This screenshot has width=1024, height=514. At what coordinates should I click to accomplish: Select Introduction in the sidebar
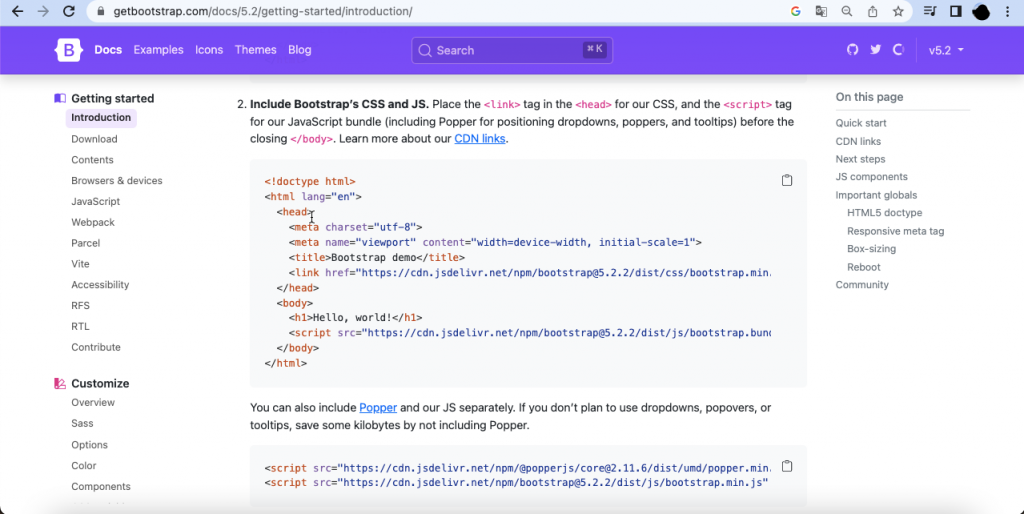101,118
